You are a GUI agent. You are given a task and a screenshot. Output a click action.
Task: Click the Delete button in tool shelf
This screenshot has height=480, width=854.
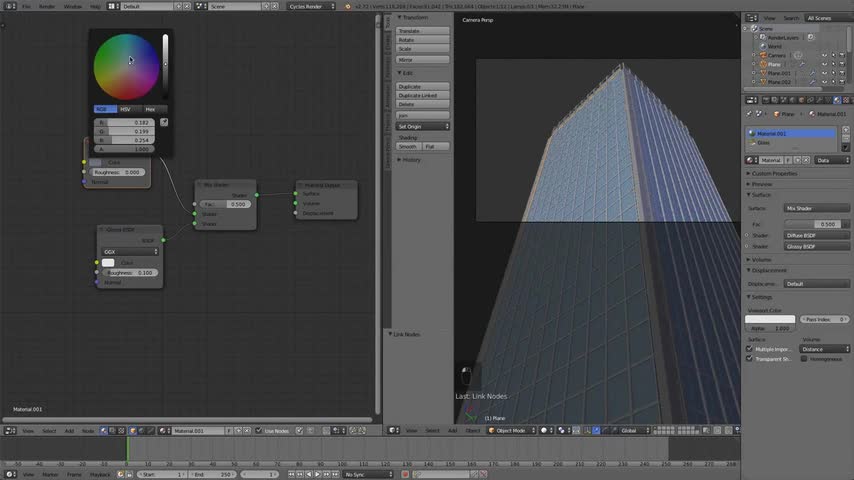pyautogui.click(x=423, y=104)
